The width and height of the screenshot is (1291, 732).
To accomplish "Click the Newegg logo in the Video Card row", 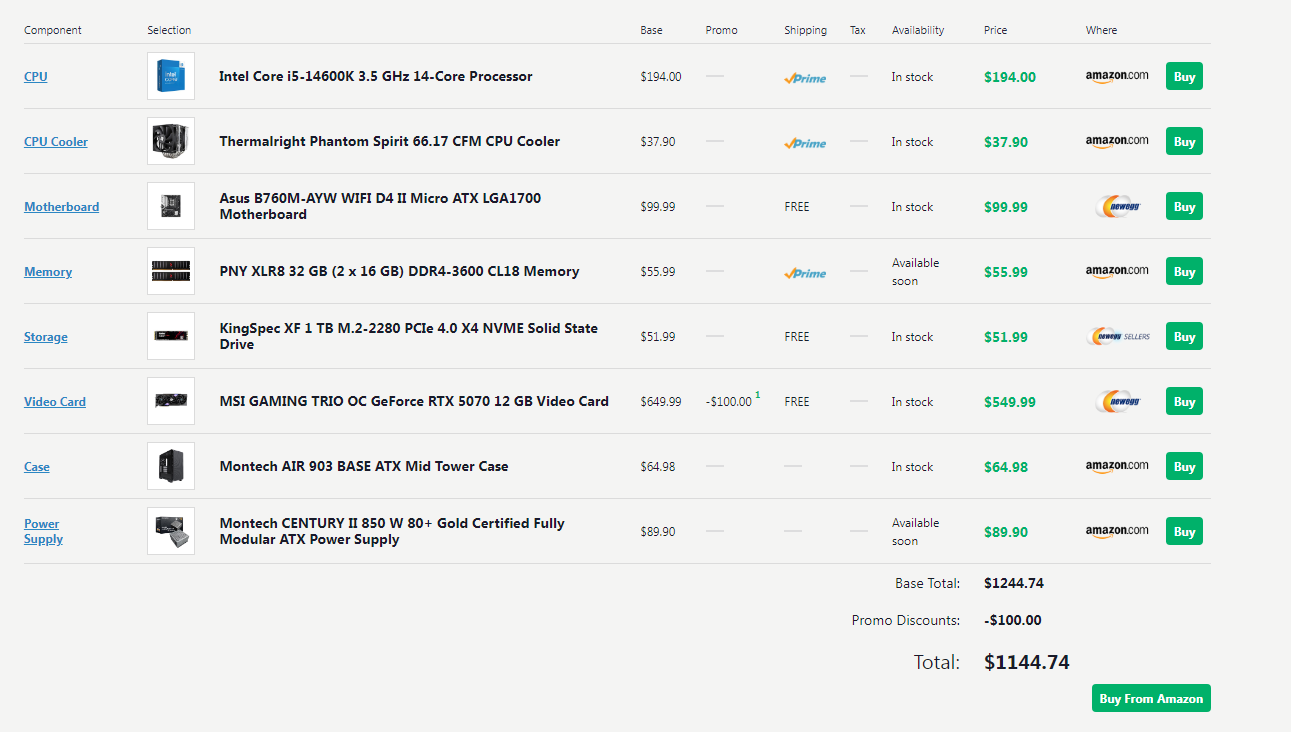I will coord(1117,402).
